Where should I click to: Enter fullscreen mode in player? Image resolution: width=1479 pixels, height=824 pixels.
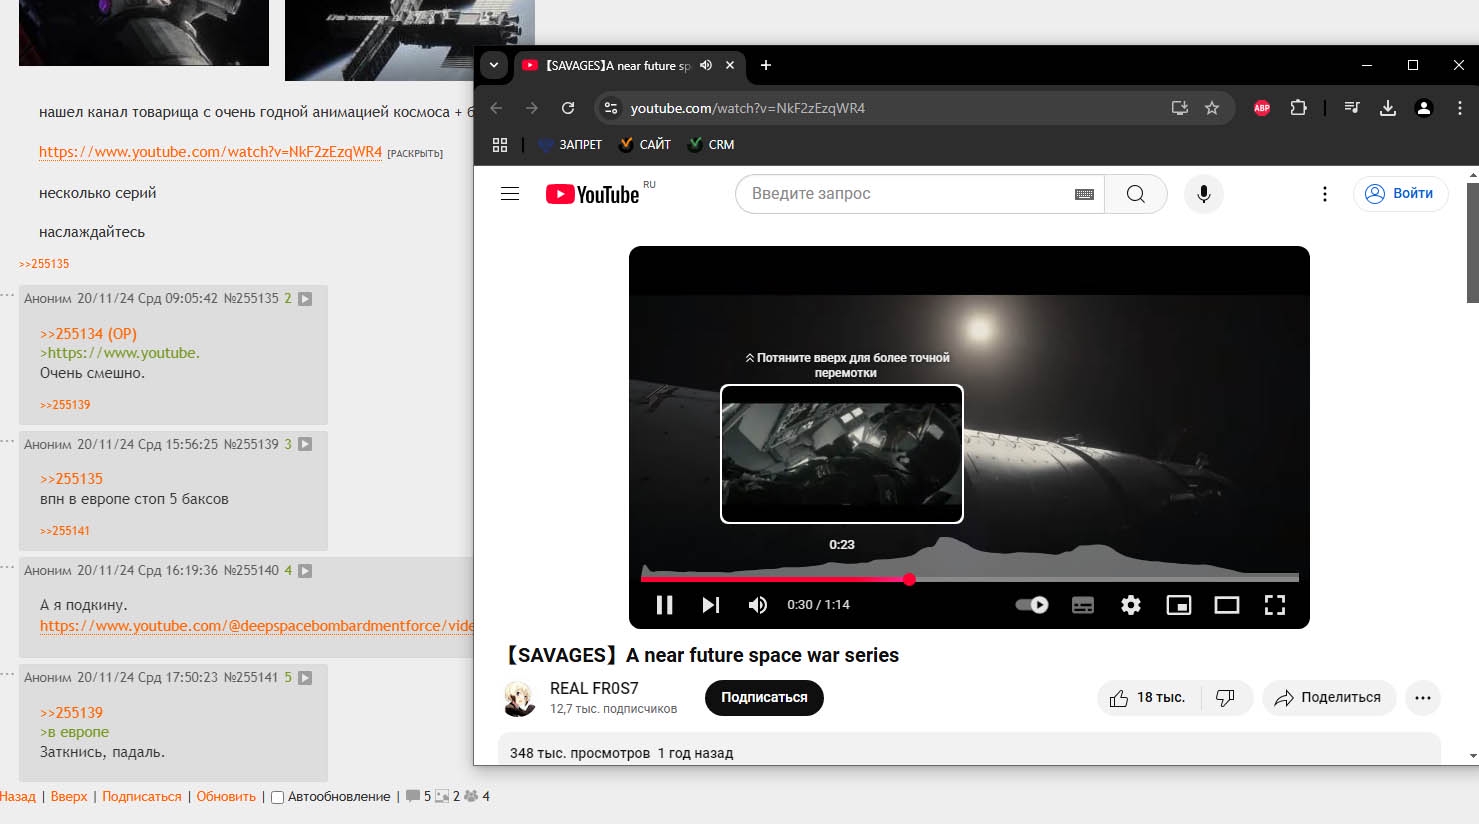pyautogui.click(x=1275, y=605)
